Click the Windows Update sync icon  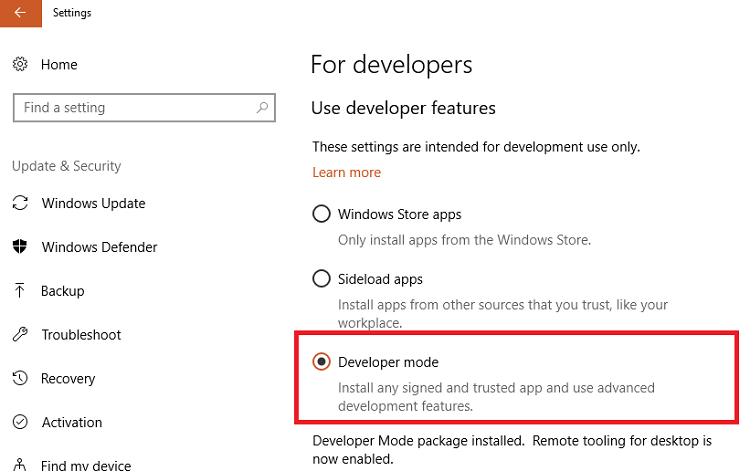pyautogui.click(x=20, y=203)
